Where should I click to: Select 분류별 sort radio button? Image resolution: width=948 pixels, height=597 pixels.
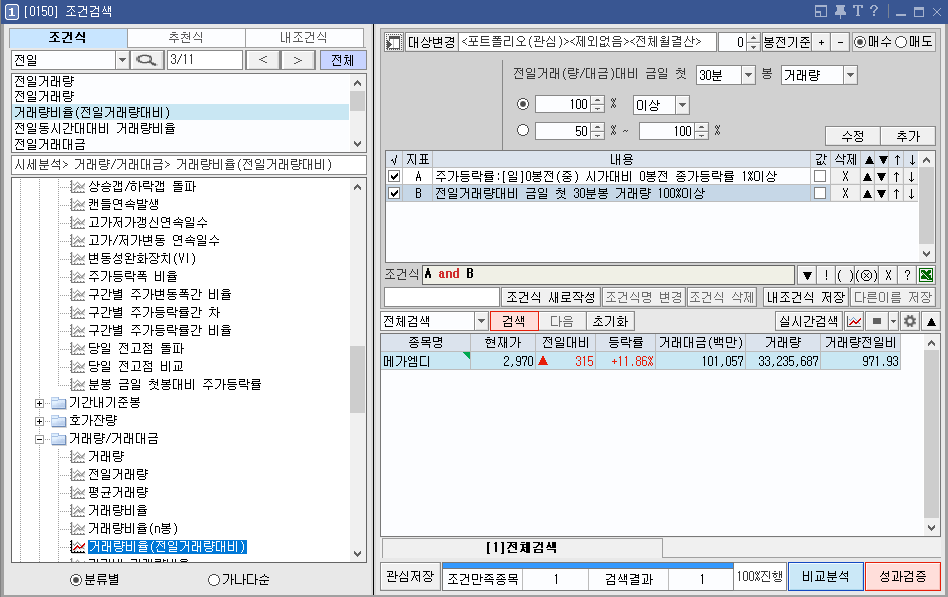point(76,580)
